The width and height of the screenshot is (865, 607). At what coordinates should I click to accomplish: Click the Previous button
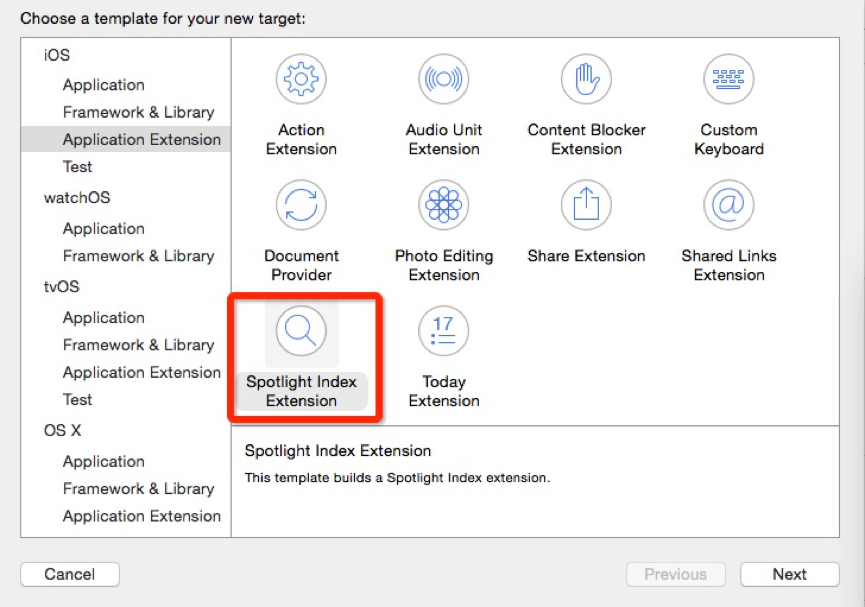pos(676,574)
